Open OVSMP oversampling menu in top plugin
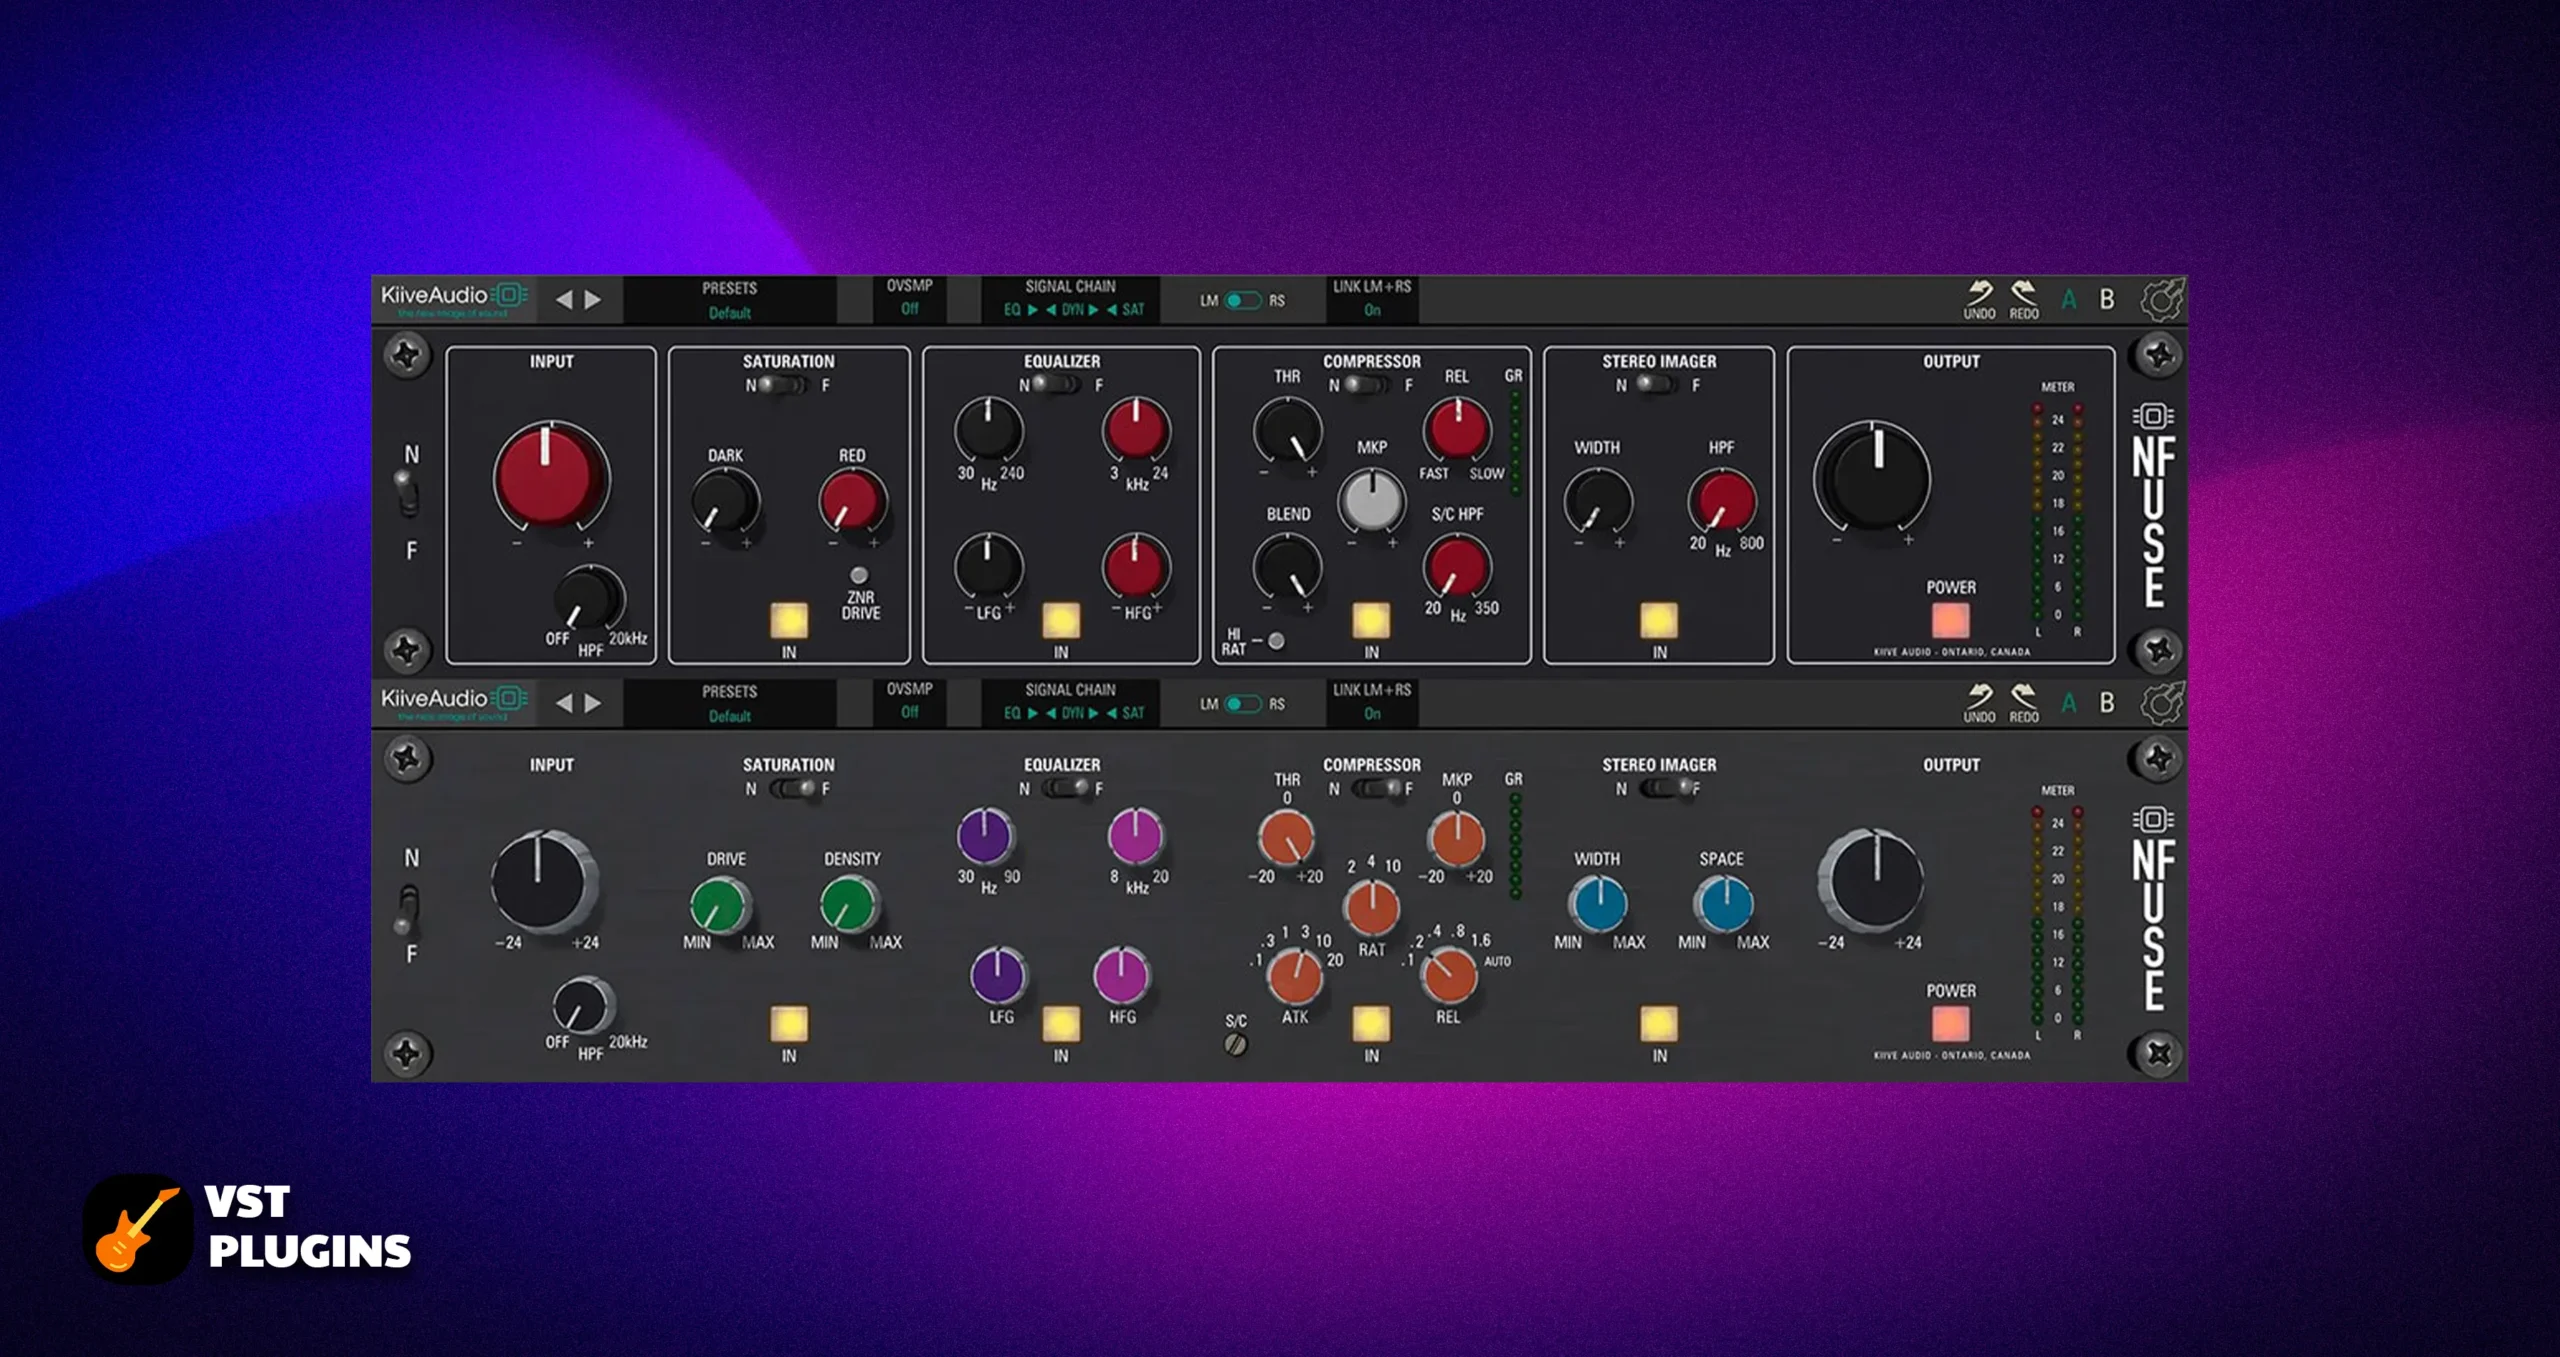Screen dimensions: 2560x1357 coord(909,298)
